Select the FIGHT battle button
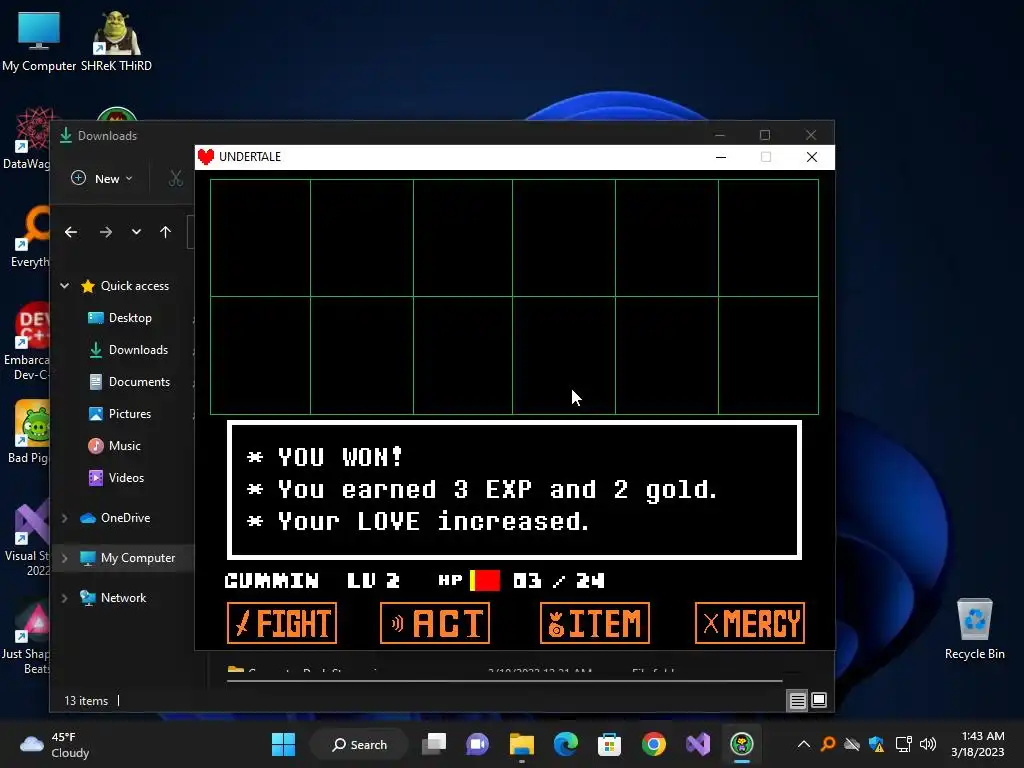 282,623
